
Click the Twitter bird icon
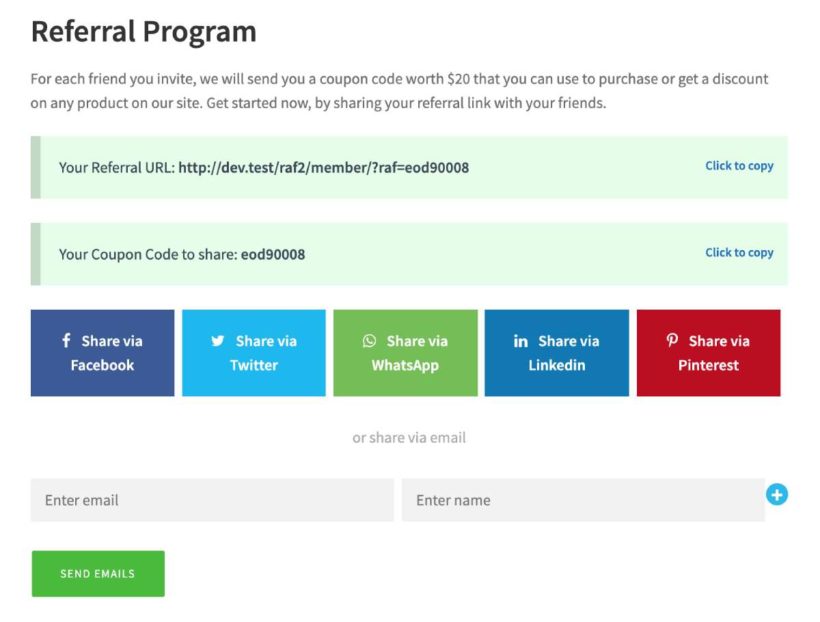point(218,341)
